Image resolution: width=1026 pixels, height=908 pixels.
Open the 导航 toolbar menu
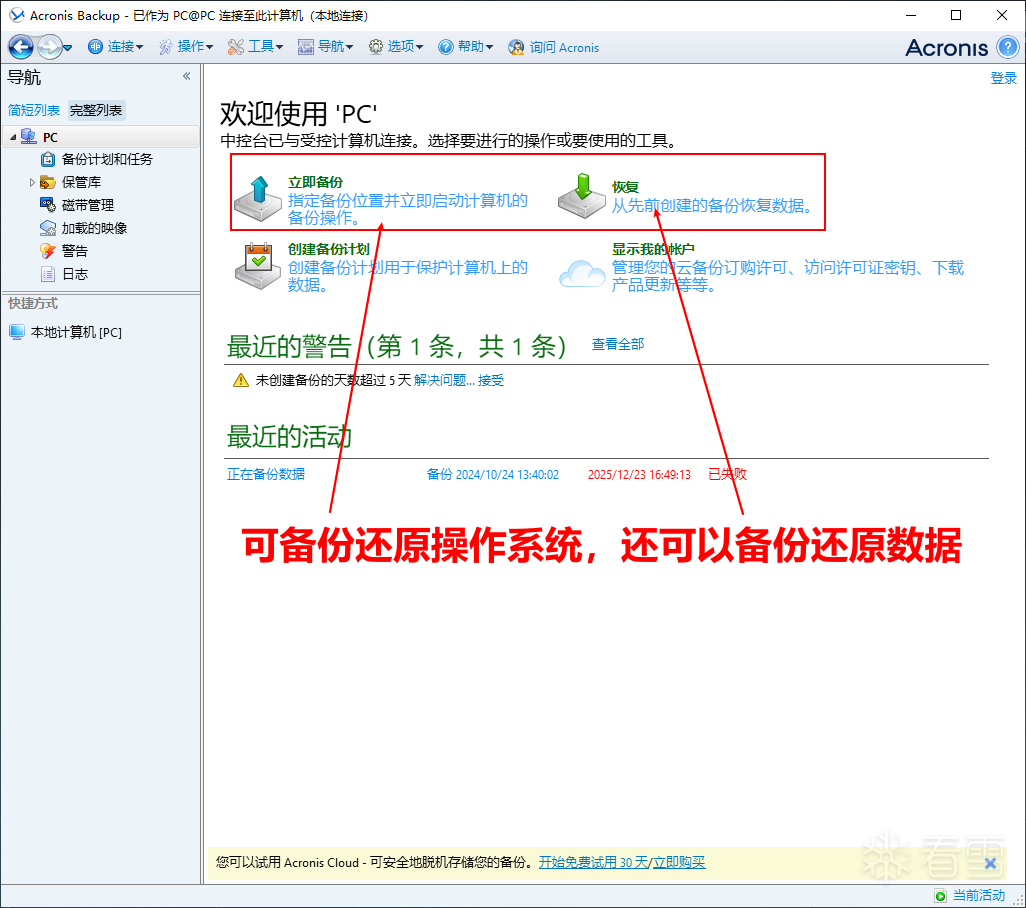click(x=325, y=47)
